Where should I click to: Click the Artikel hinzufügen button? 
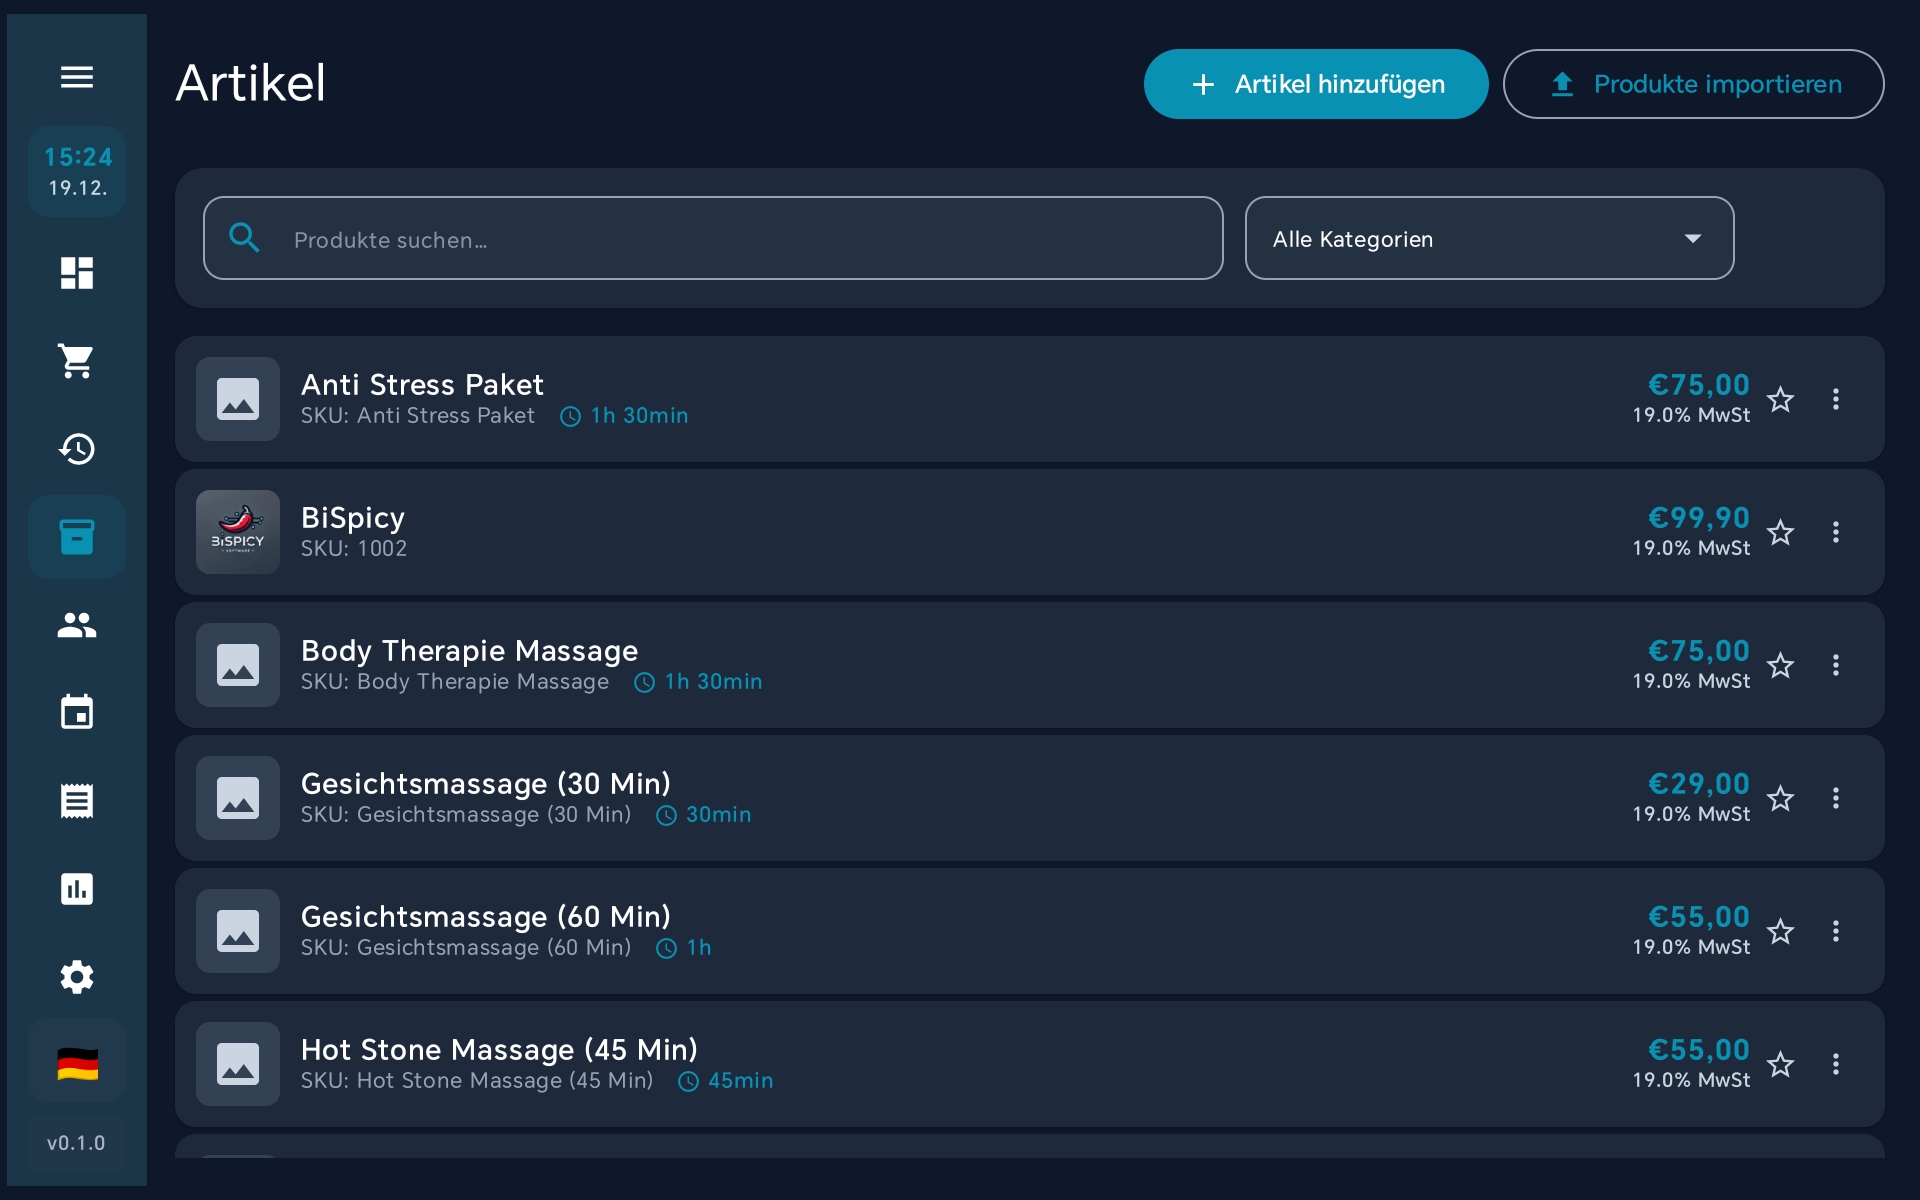tap(1315, 84)
